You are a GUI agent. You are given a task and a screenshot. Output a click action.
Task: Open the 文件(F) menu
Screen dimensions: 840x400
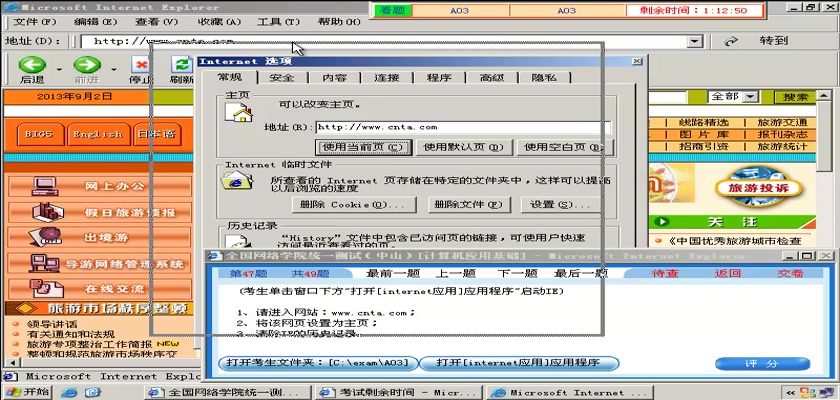pyautogui.click(x=35, y=22)
